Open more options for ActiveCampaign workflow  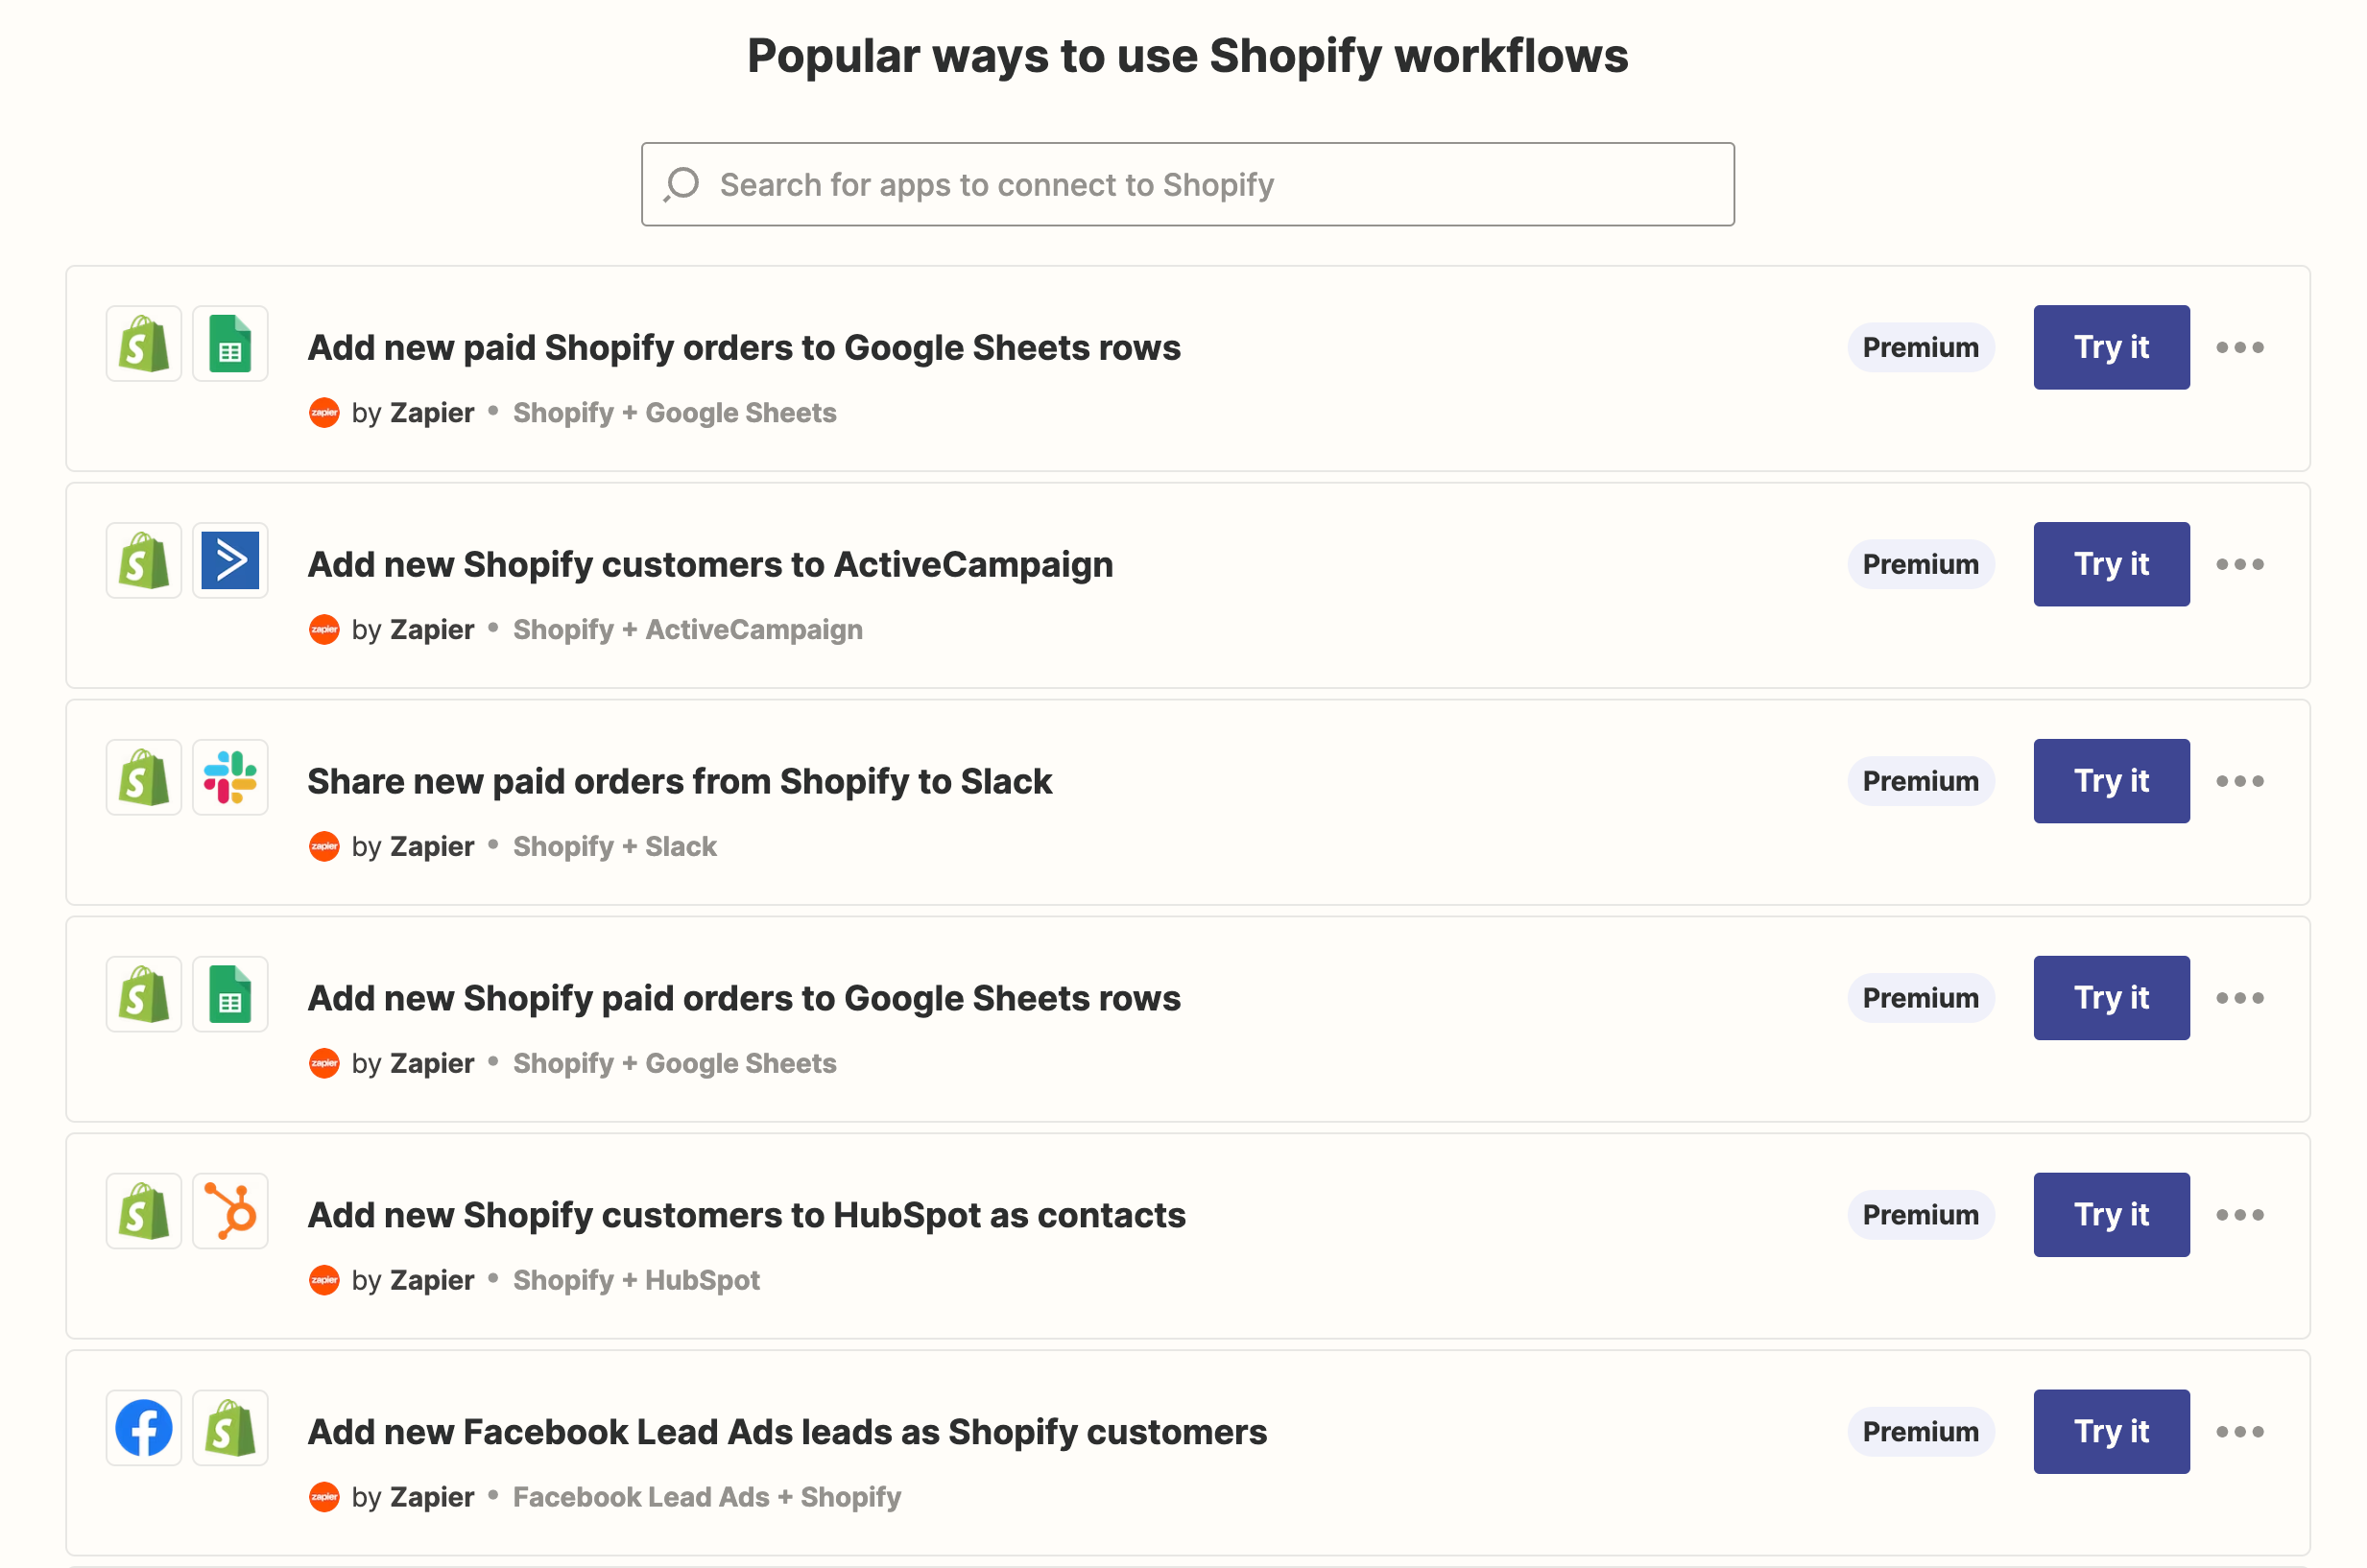click(x=2240, y=564)
